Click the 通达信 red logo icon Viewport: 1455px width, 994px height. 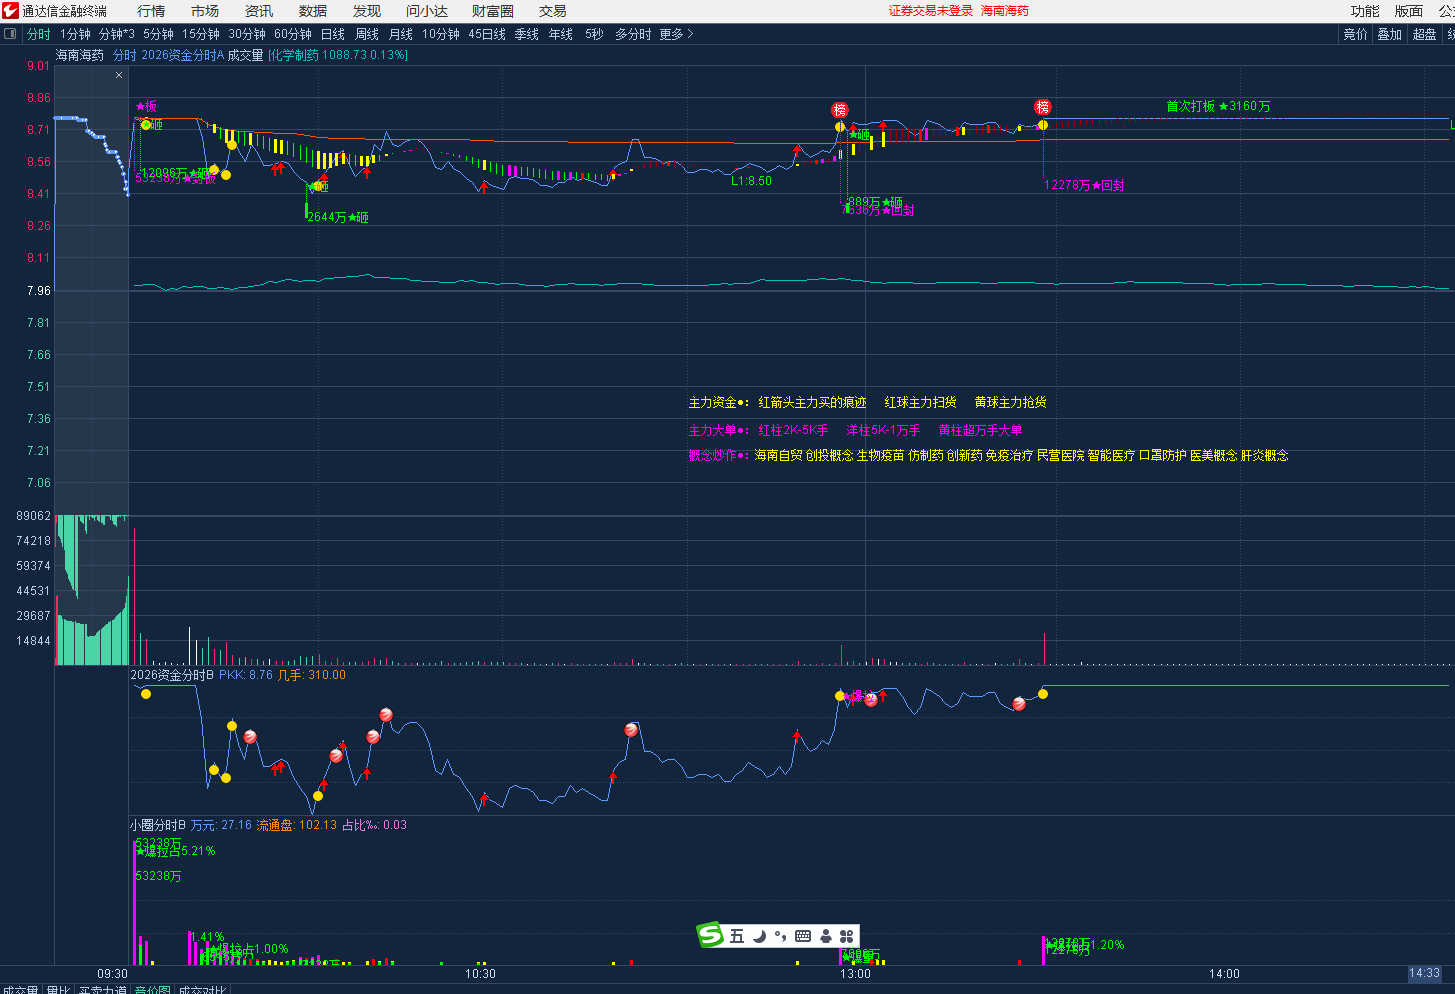tap(11, 11)
